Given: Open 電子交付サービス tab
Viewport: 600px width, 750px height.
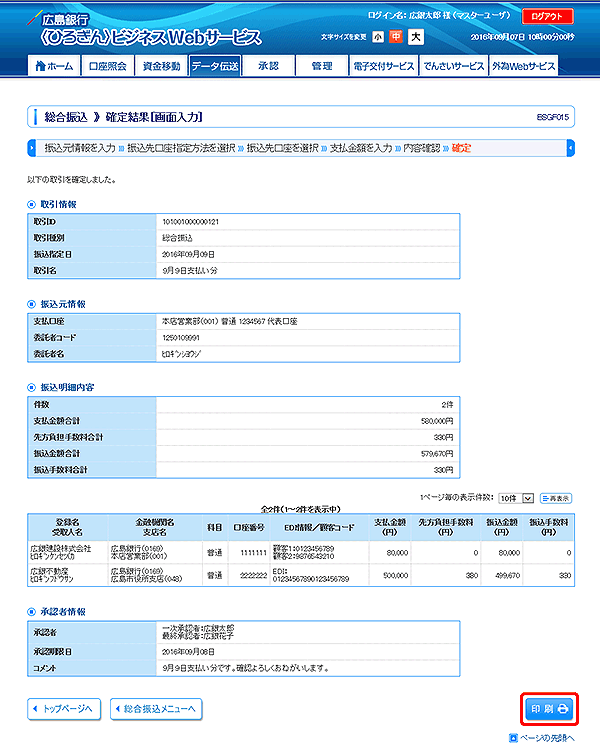Looking at the screenshot, I should pyautogui.click(x=384, y=66).
